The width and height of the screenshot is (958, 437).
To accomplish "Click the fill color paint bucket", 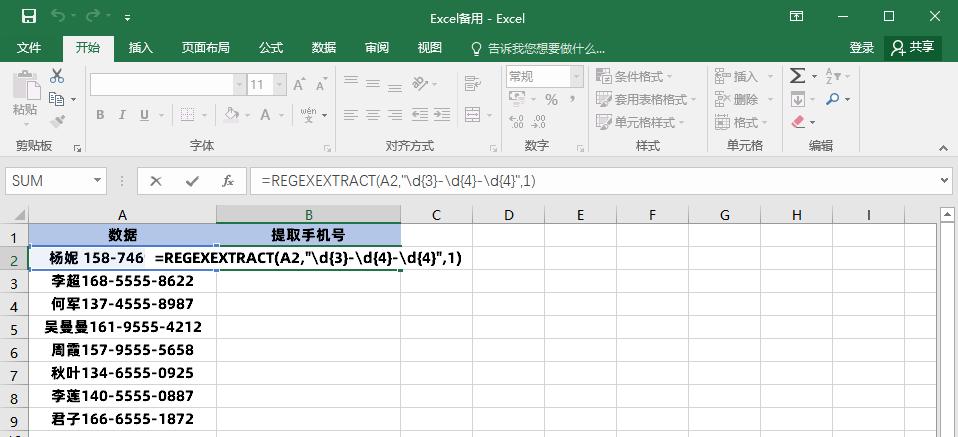I will 232,114.
